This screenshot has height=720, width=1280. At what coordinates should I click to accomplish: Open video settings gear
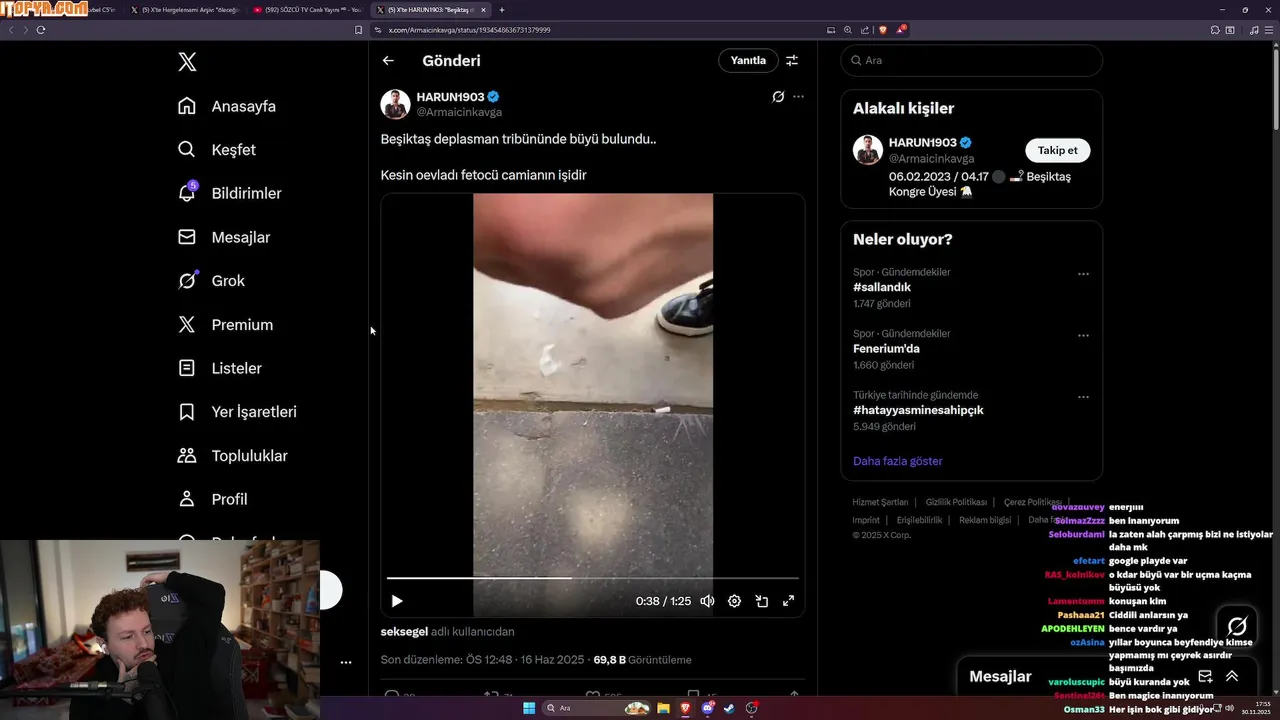point(734,601)
